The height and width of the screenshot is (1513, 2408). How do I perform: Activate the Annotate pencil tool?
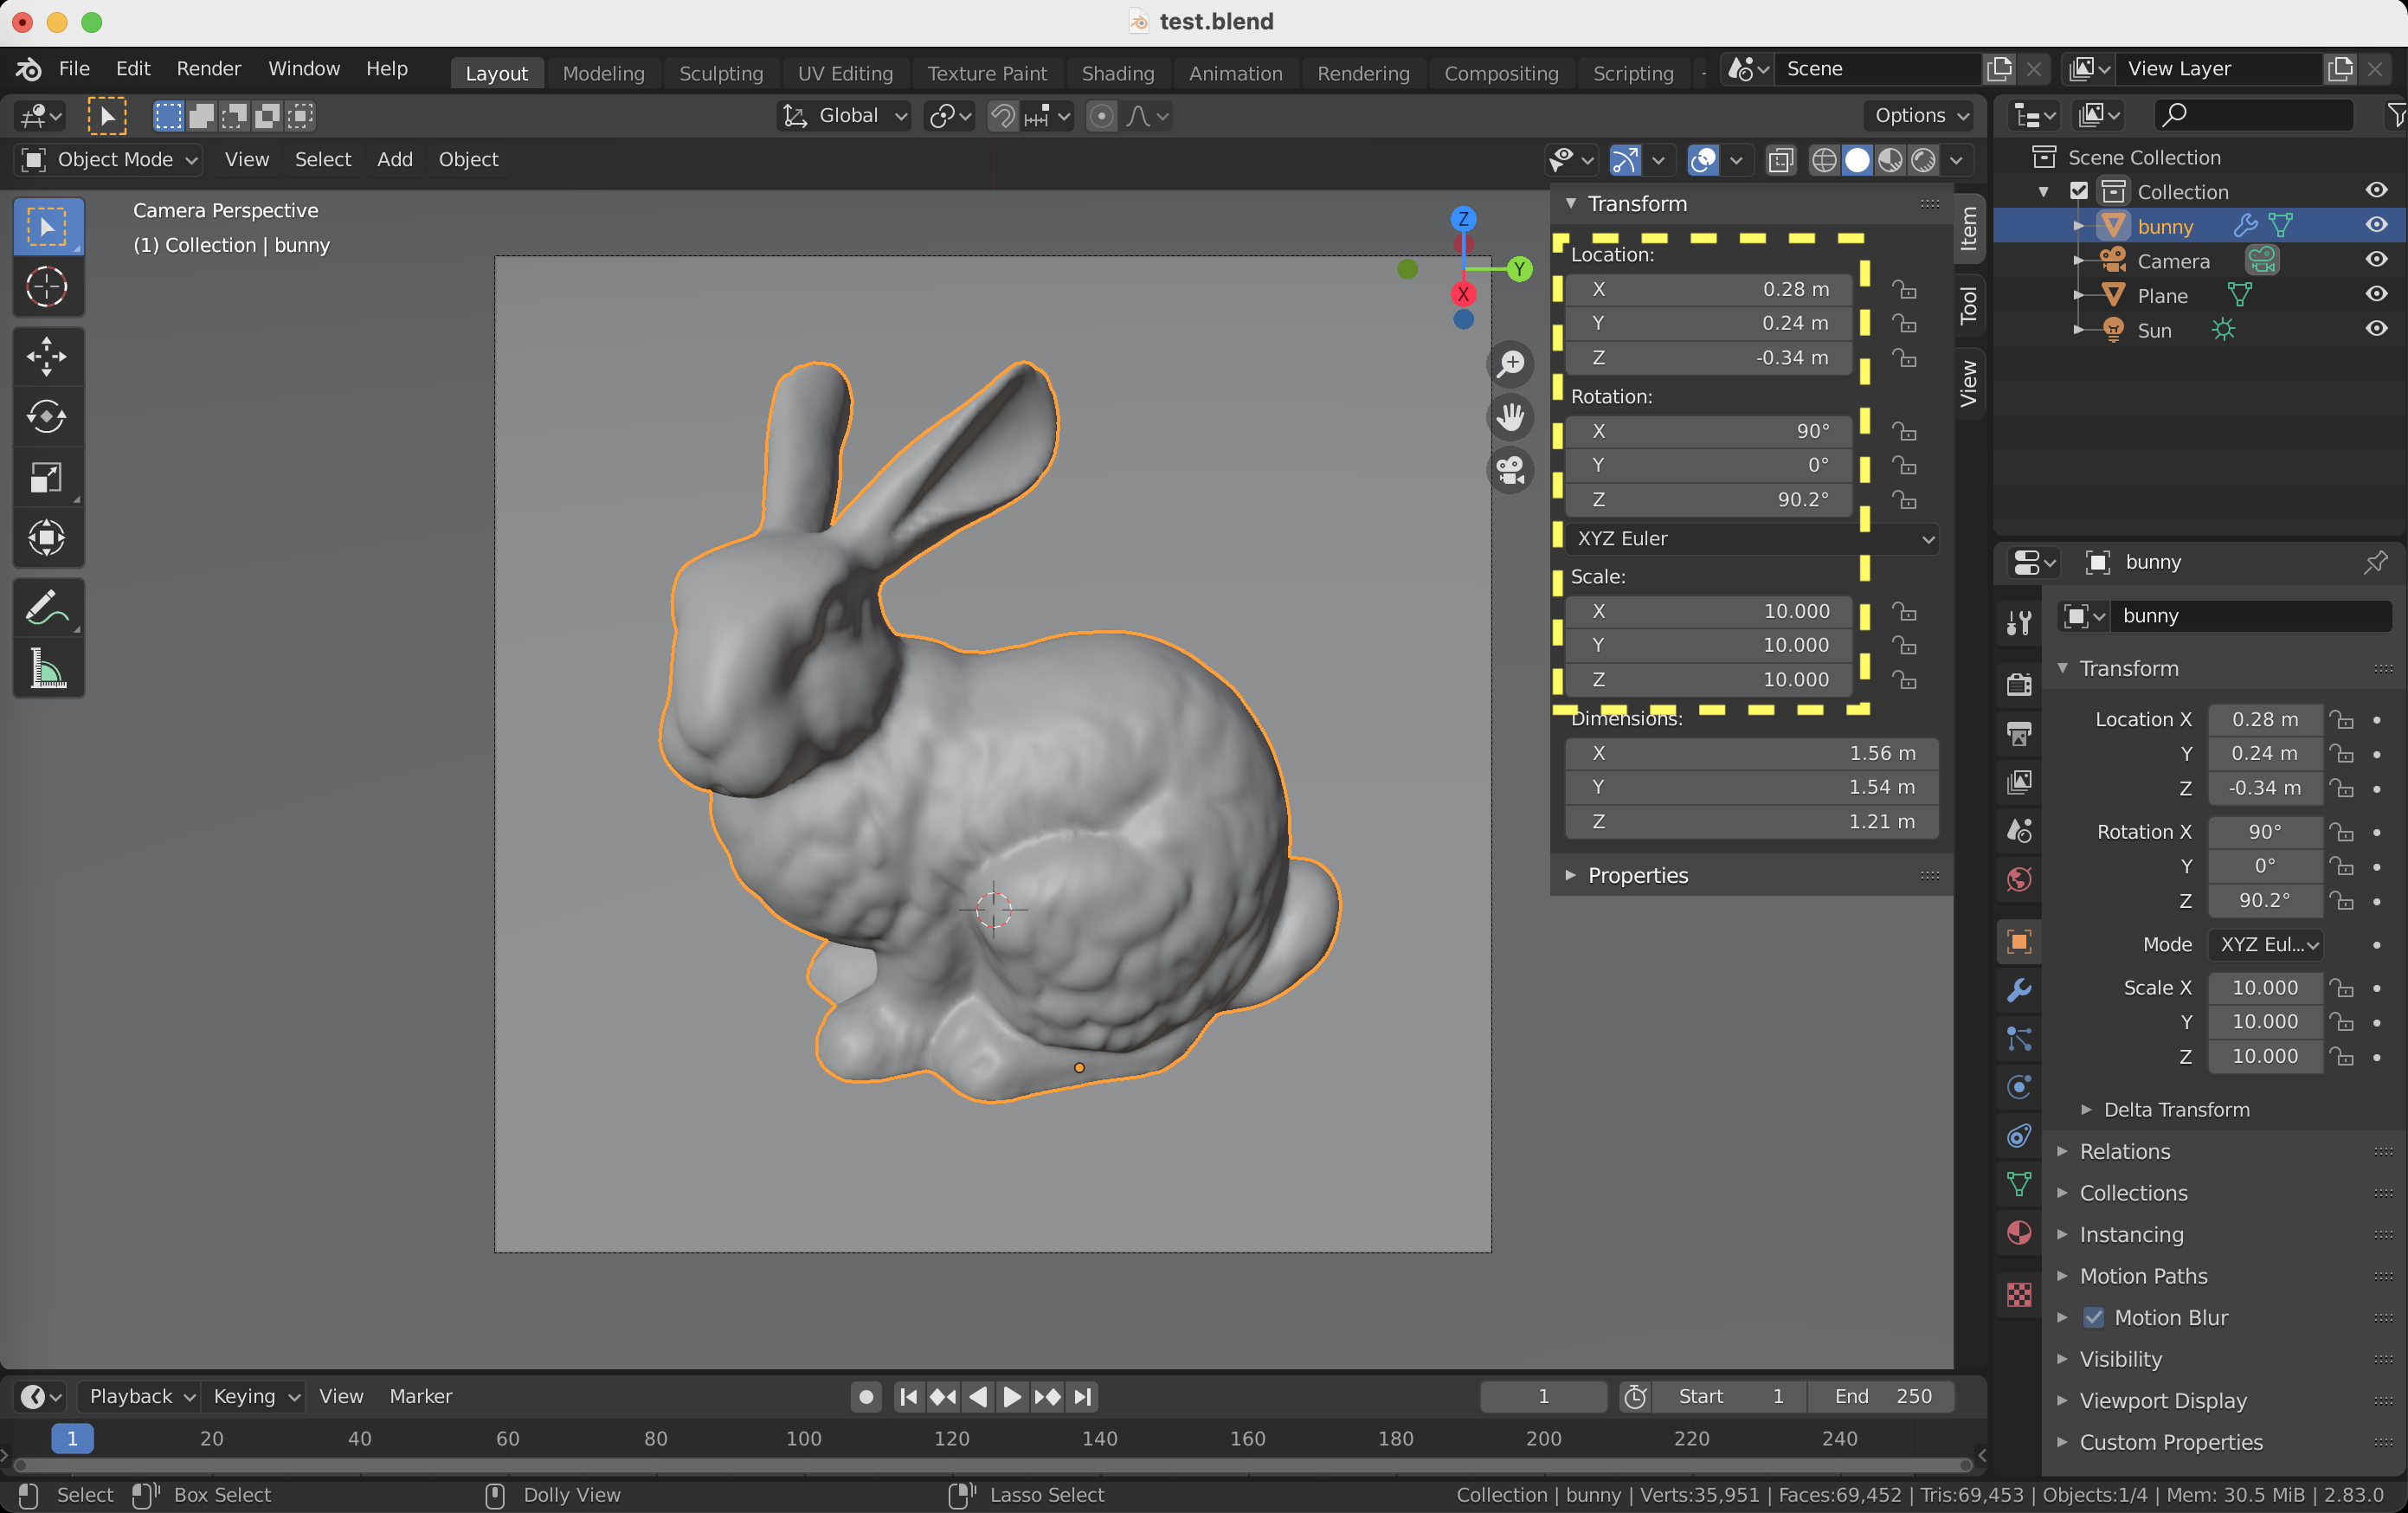(x=47, y=607)
